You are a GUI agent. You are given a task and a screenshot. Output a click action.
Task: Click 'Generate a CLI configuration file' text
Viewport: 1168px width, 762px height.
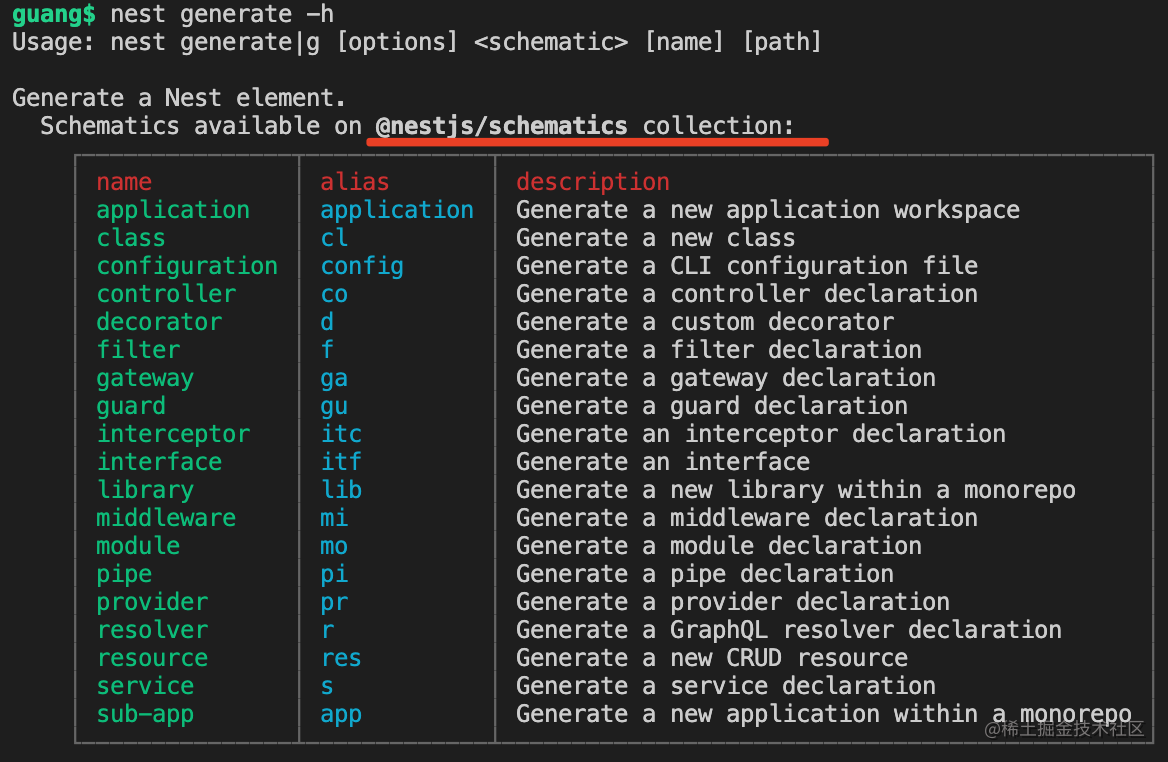(747, 267)
